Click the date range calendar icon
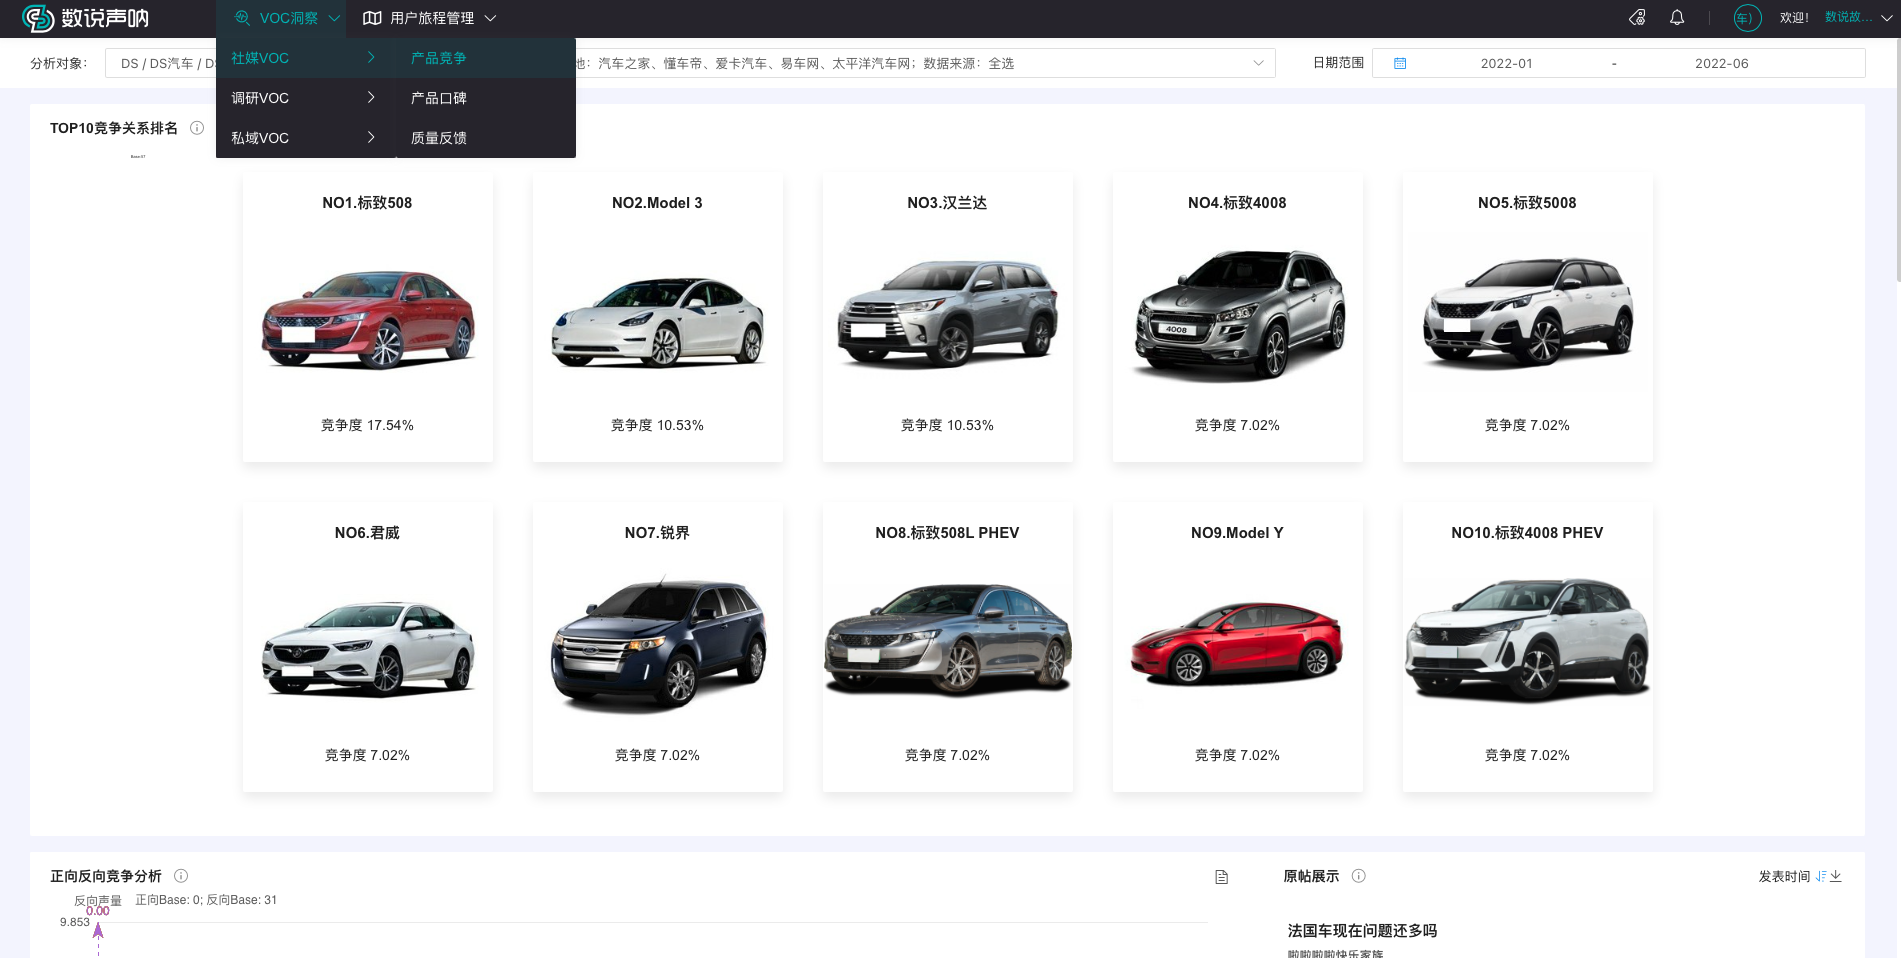Viewport: 1901px width, 958px height. (1400, 63)
